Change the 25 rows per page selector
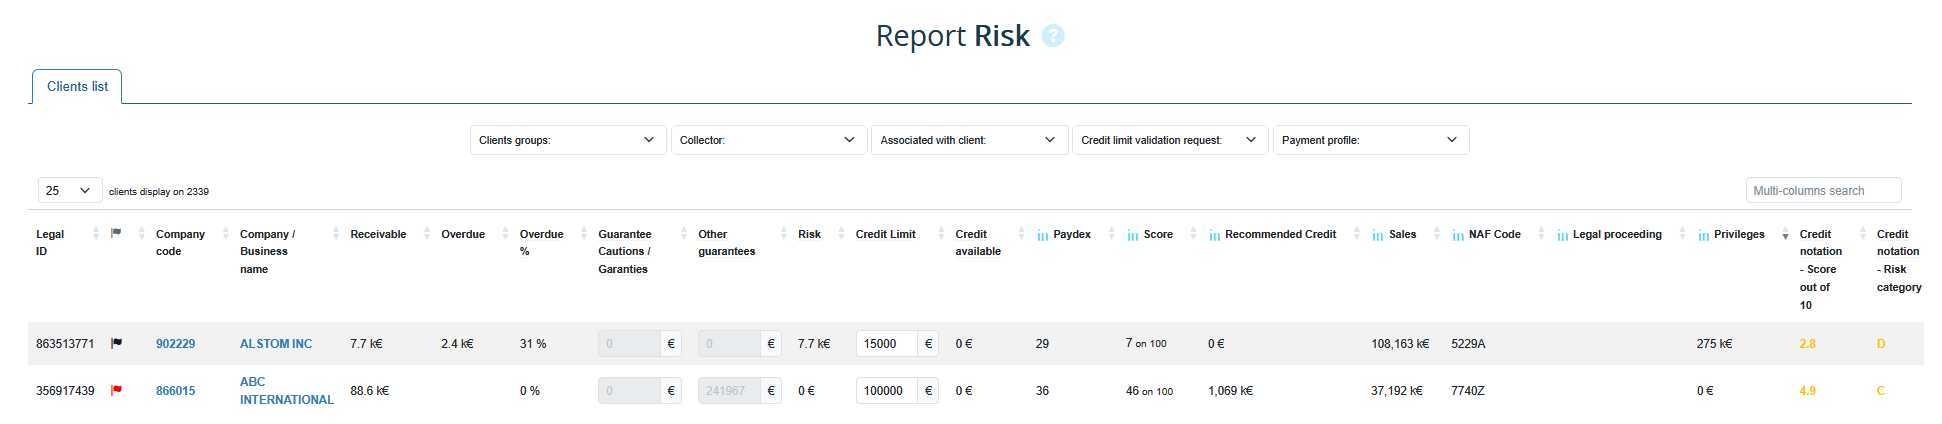 tap(70, 190)
